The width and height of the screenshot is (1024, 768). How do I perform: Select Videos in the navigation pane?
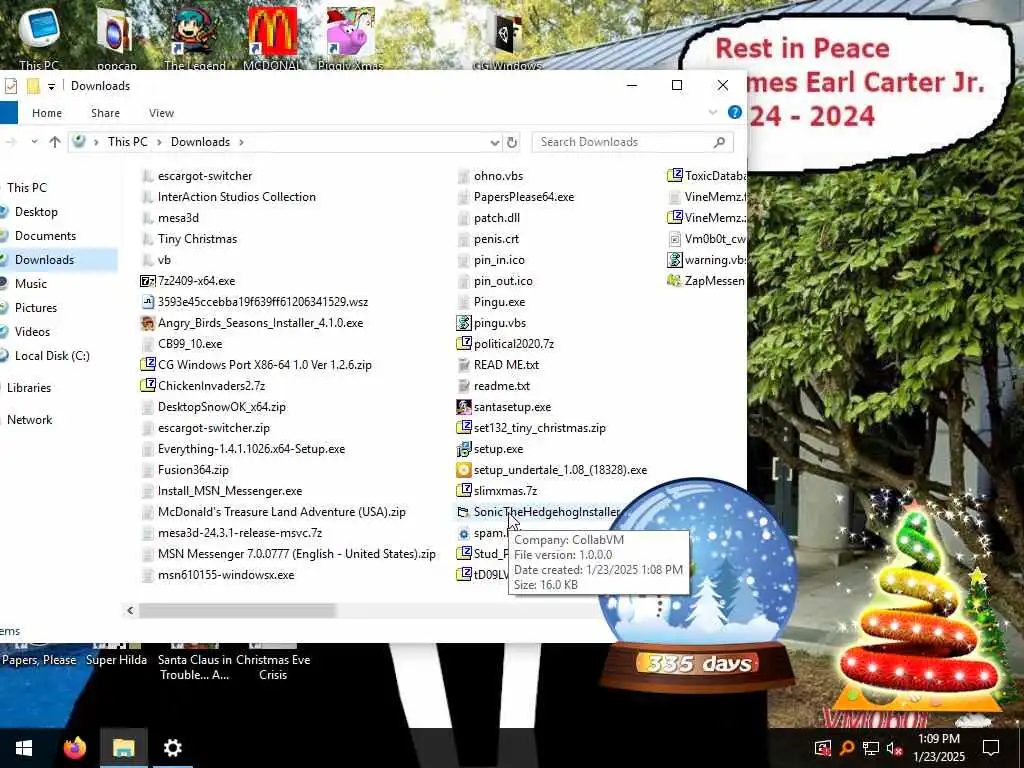32,332
